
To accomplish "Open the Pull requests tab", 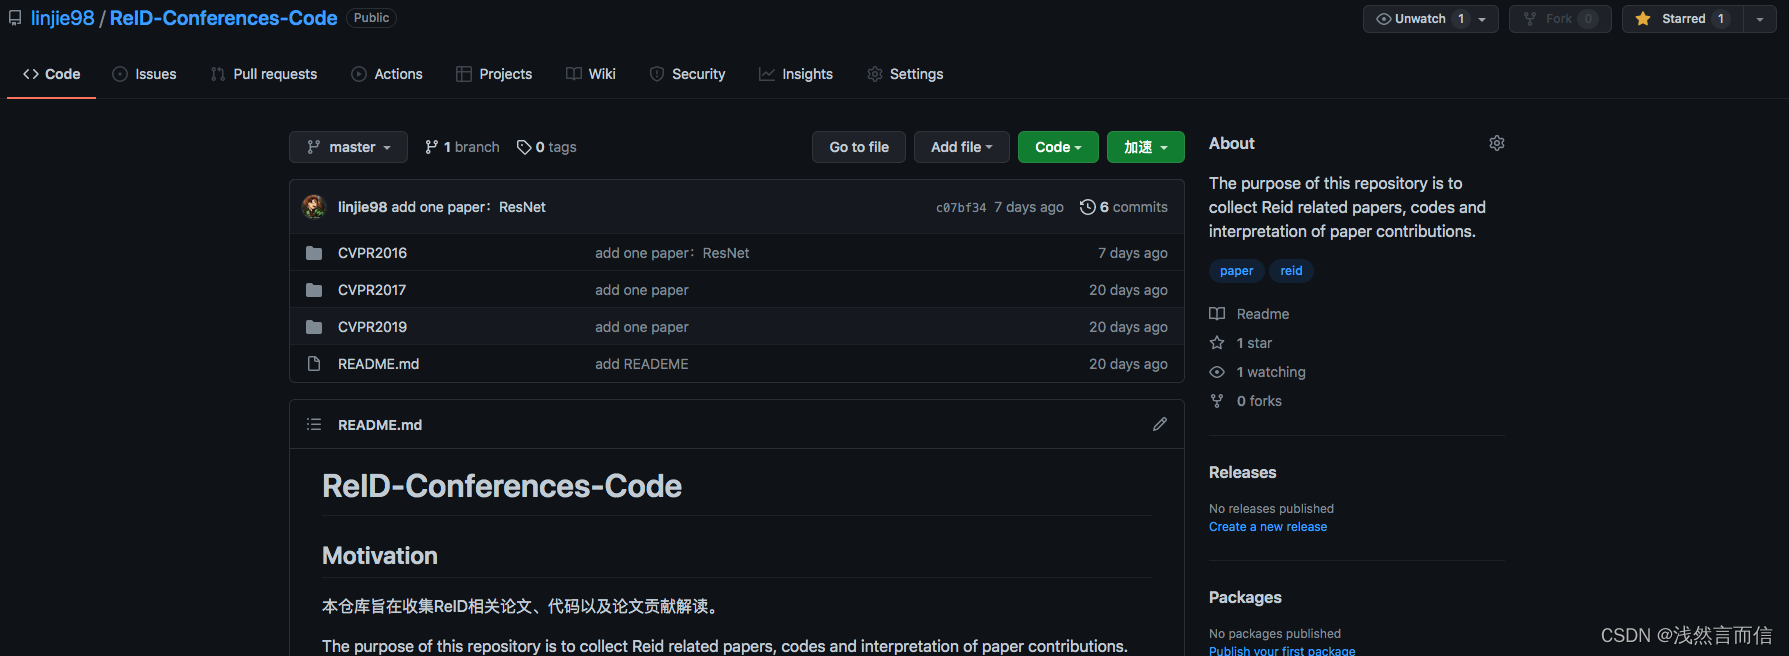I will coord(264,74).
